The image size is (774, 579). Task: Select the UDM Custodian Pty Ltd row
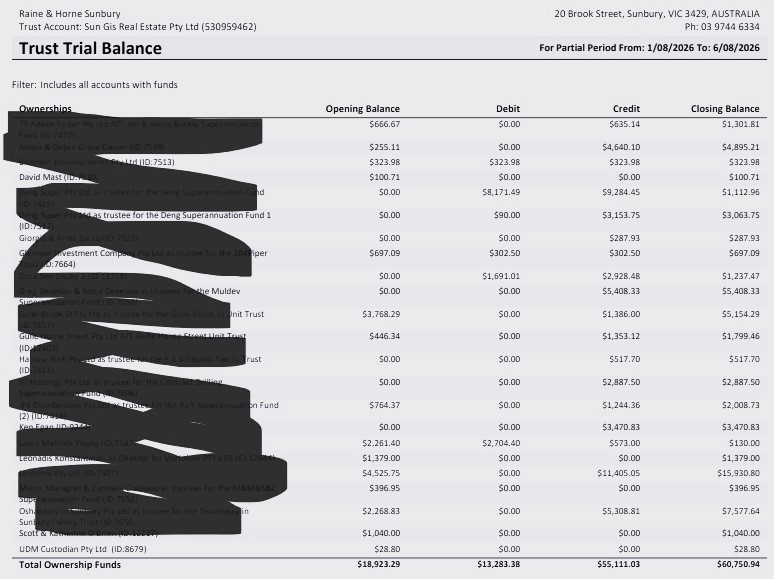pos(389,549)
